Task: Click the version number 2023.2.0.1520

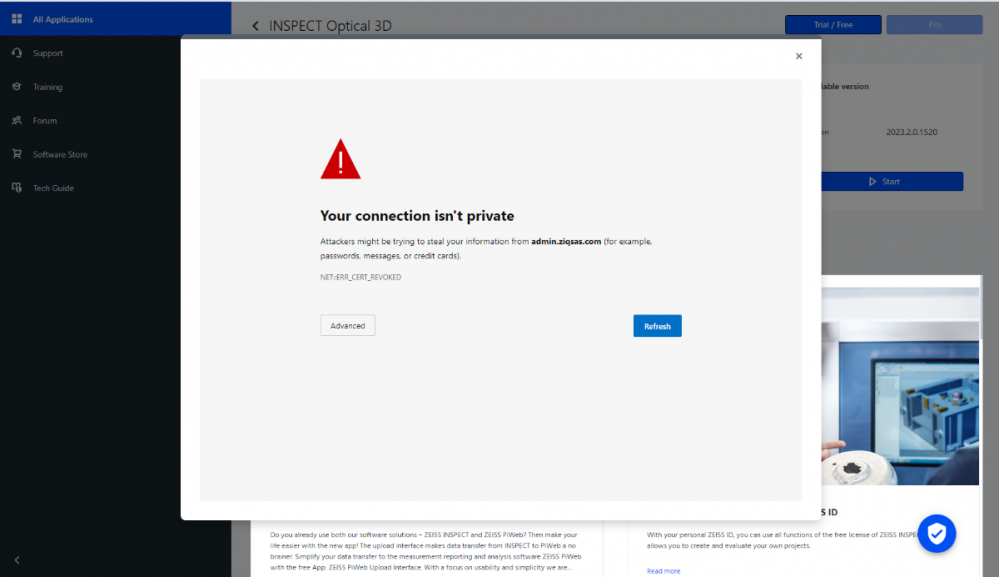Action: [x=911, y=132]
